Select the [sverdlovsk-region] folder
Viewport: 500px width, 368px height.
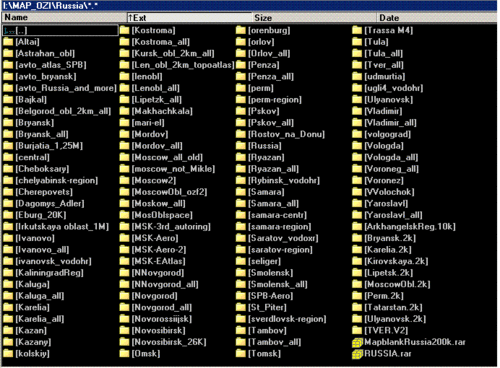(x=281, y=319)
